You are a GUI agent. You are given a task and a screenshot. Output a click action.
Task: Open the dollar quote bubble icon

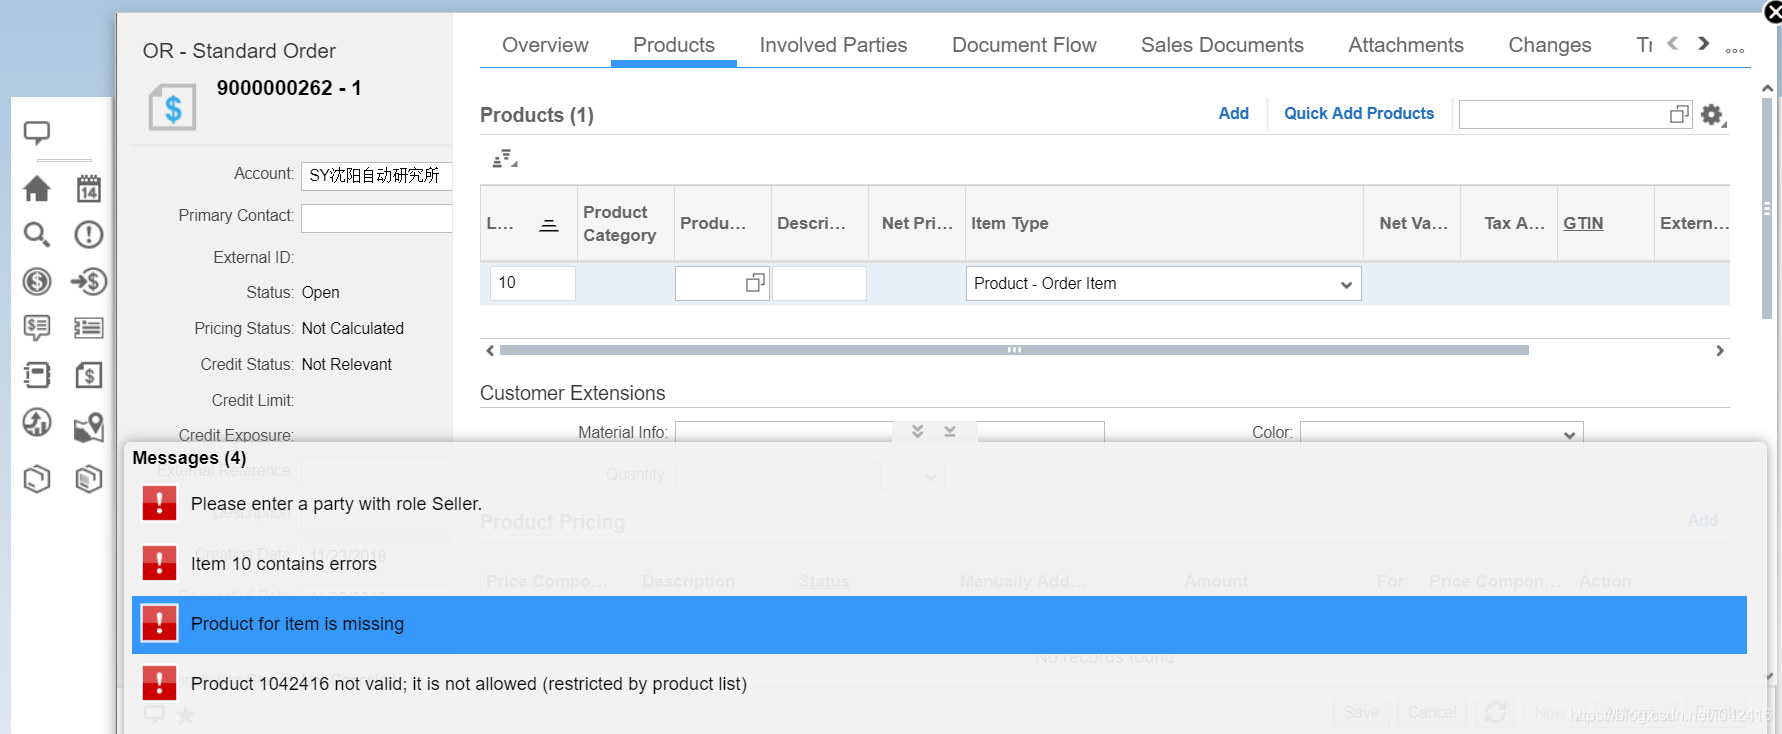click(x=37, y=328)
